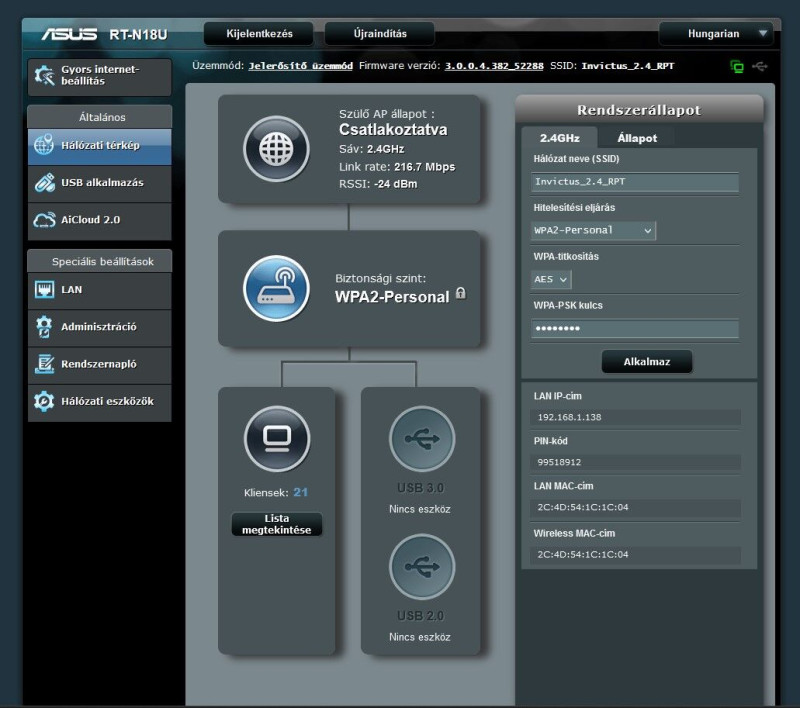Open the Adminisztráció gear icon
The width and height of the screenshot is (800, 708).
[x=44, y=327]
